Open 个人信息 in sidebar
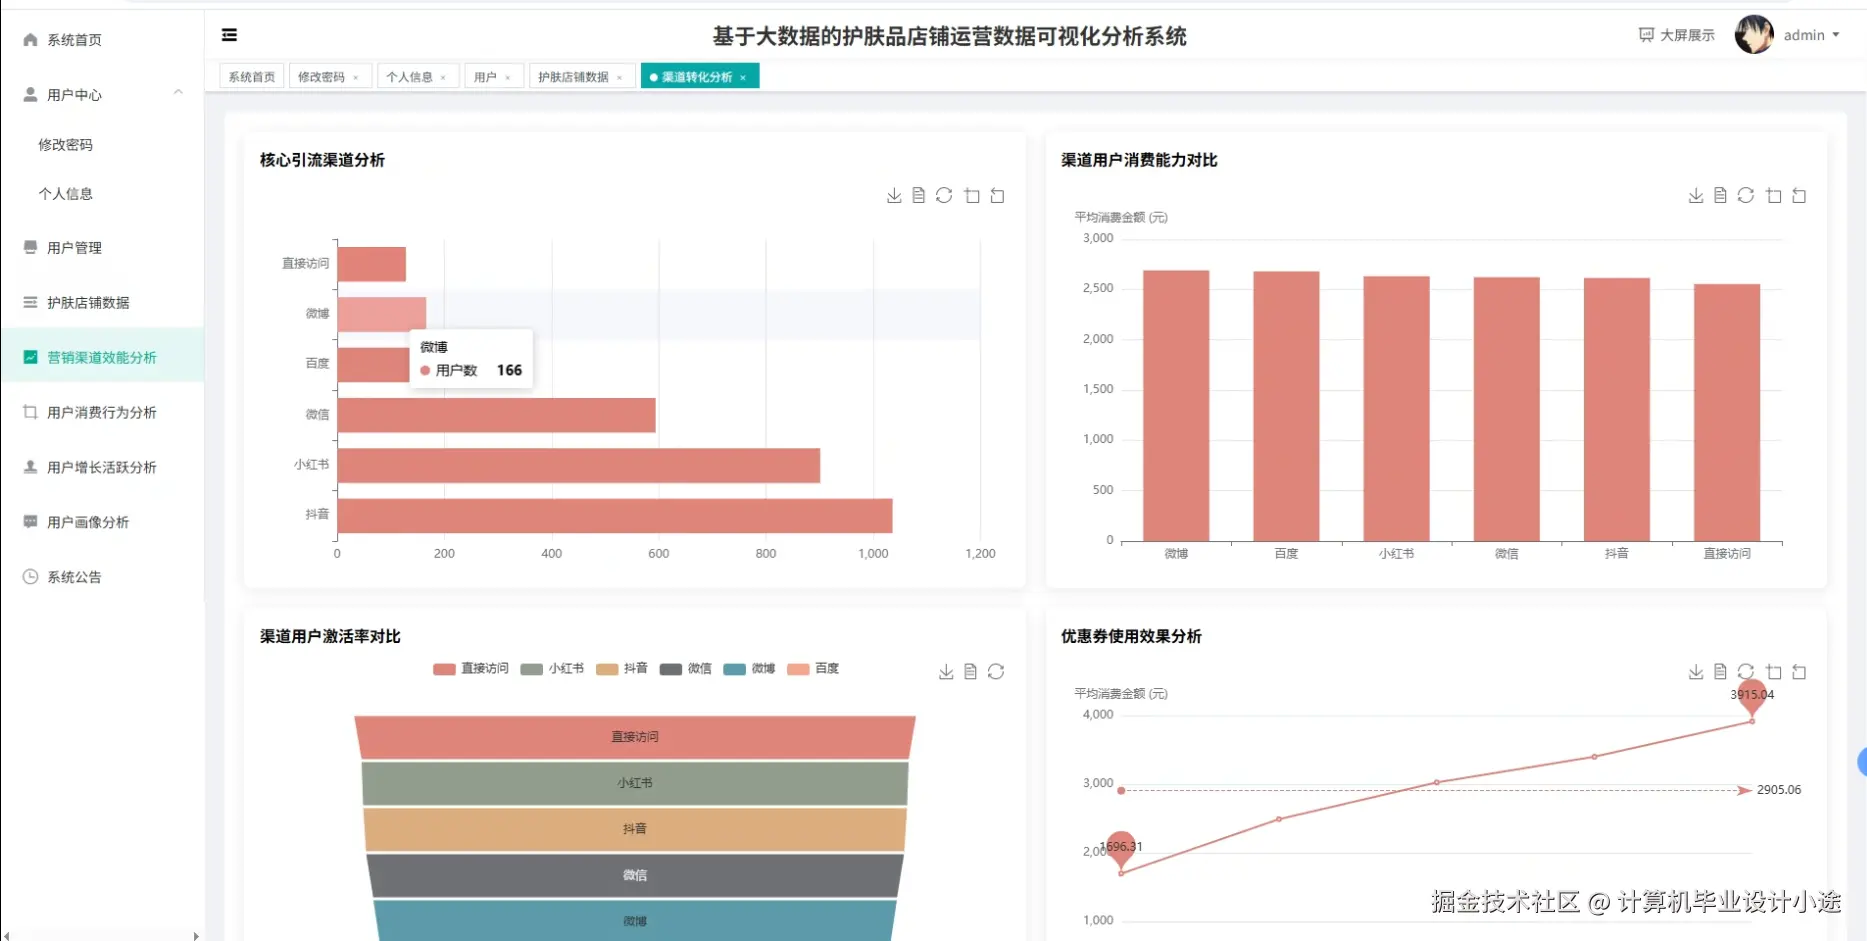Viewport: 1867px width, 941px height. click(x=102, y=194)
